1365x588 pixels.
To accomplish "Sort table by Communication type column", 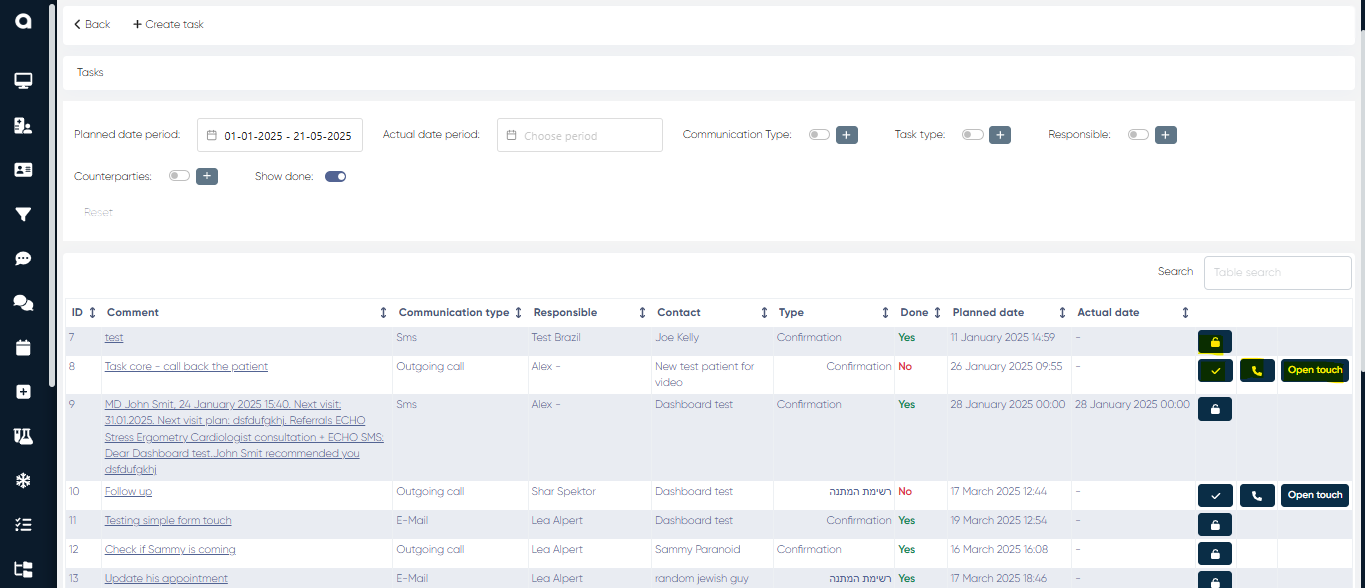I will tap(518, 313).
